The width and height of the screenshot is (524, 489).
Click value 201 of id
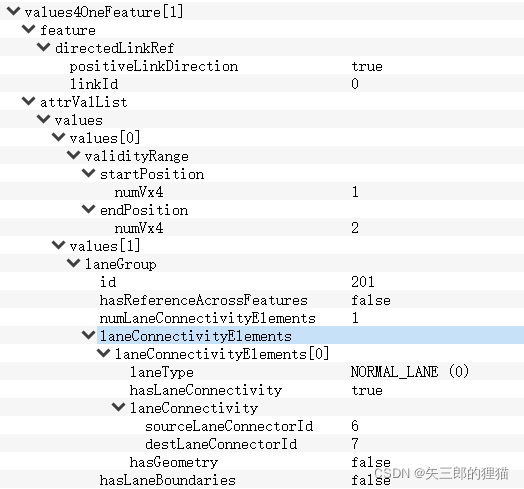[363, 282]
